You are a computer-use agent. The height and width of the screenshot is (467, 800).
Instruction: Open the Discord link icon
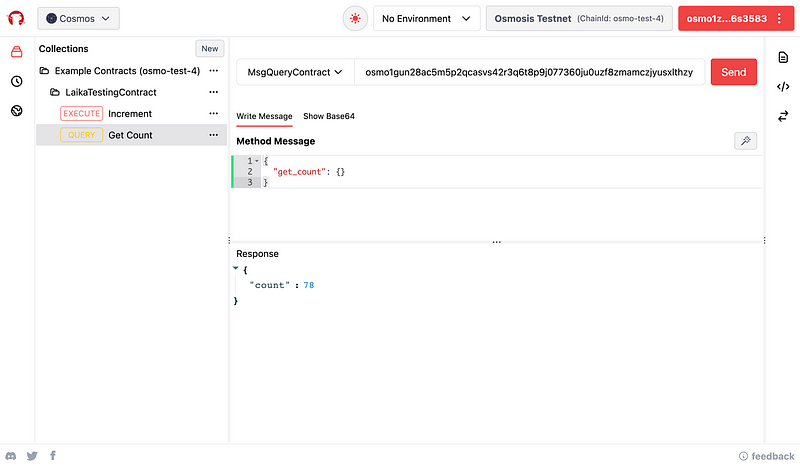12,456
